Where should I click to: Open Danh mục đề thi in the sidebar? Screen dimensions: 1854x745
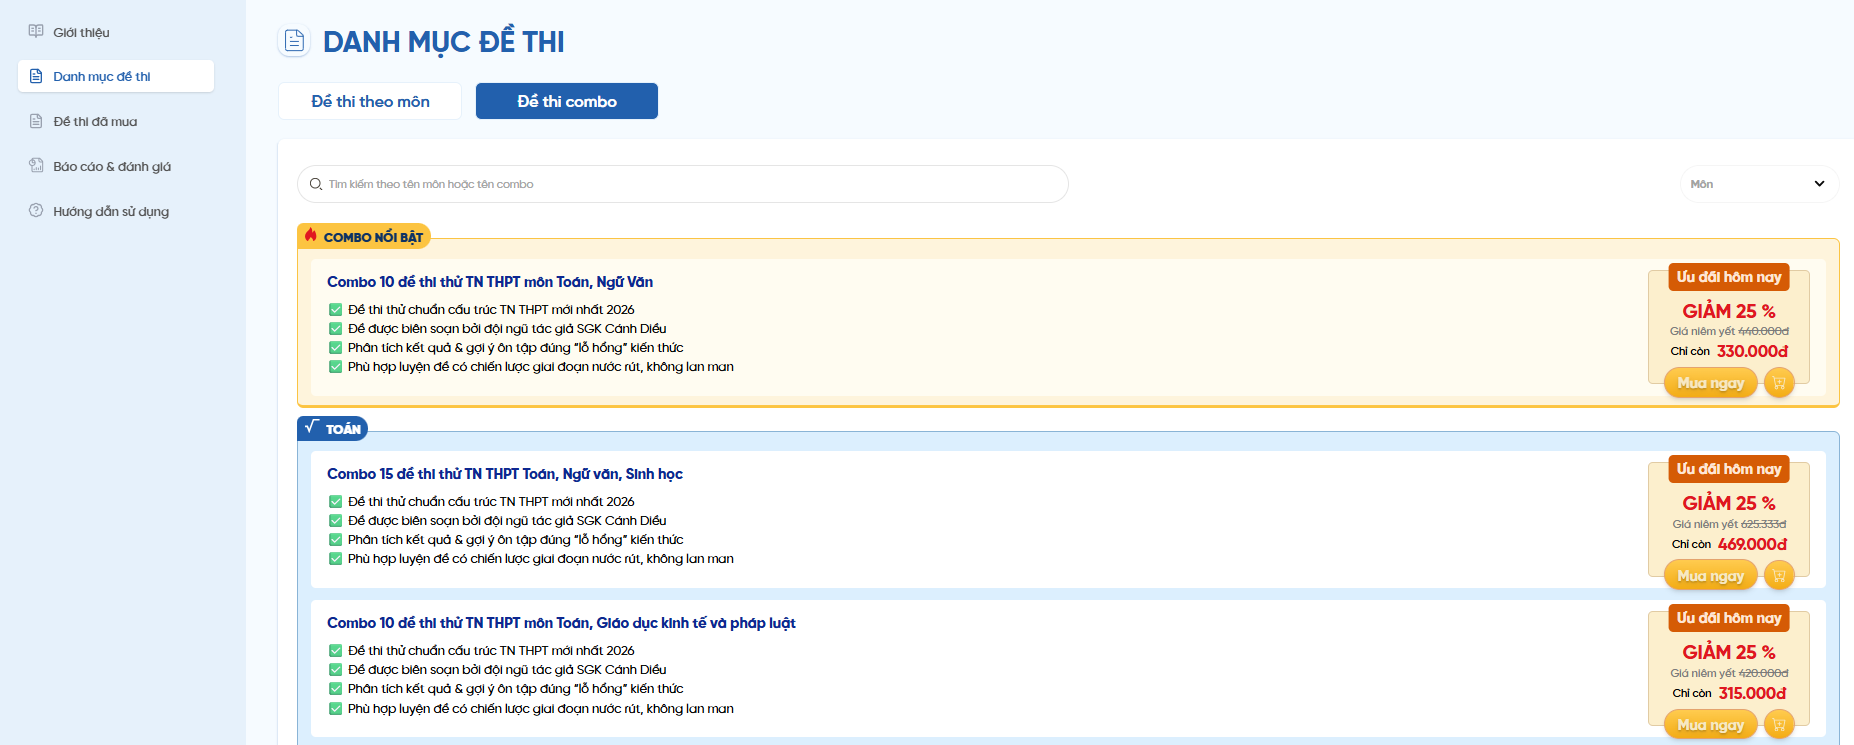(x=116, y=76)
